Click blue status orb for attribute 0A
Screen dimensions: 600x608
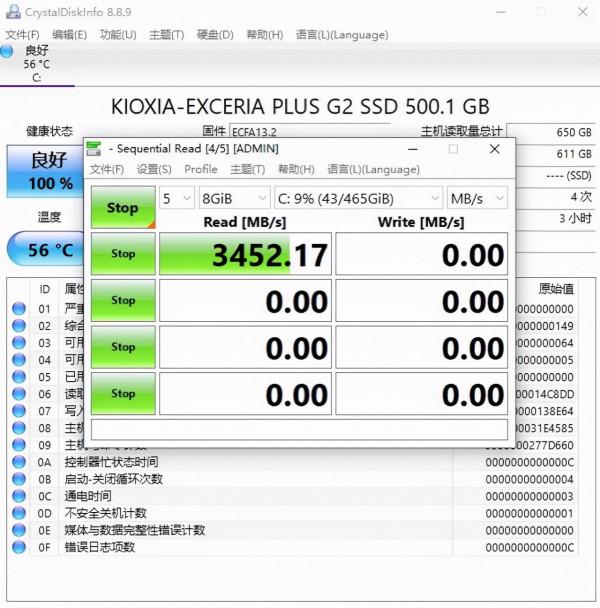tap(18, 462)
